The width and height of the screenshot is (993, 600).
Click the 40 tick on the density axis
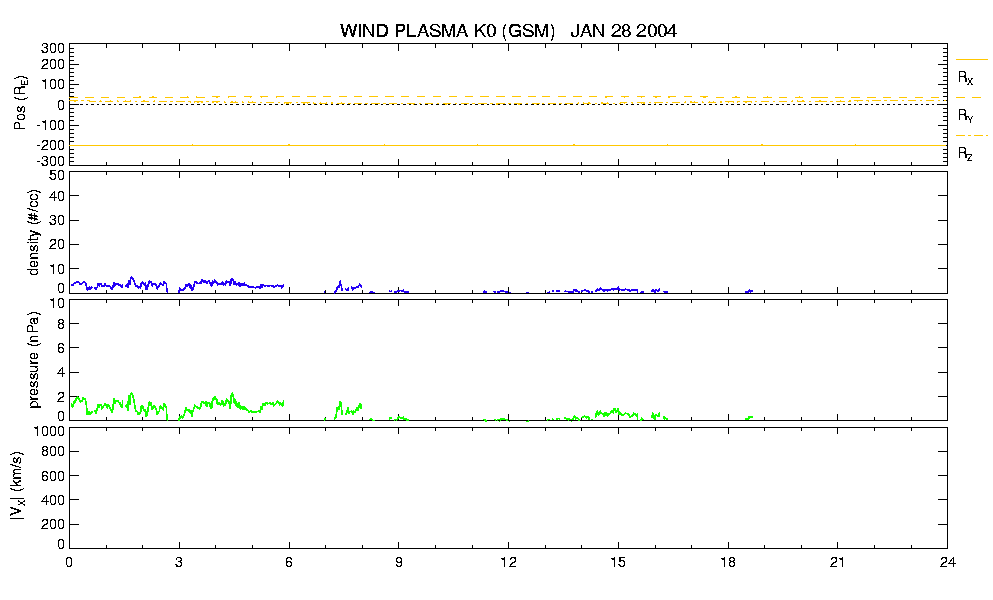pos(57,196)
